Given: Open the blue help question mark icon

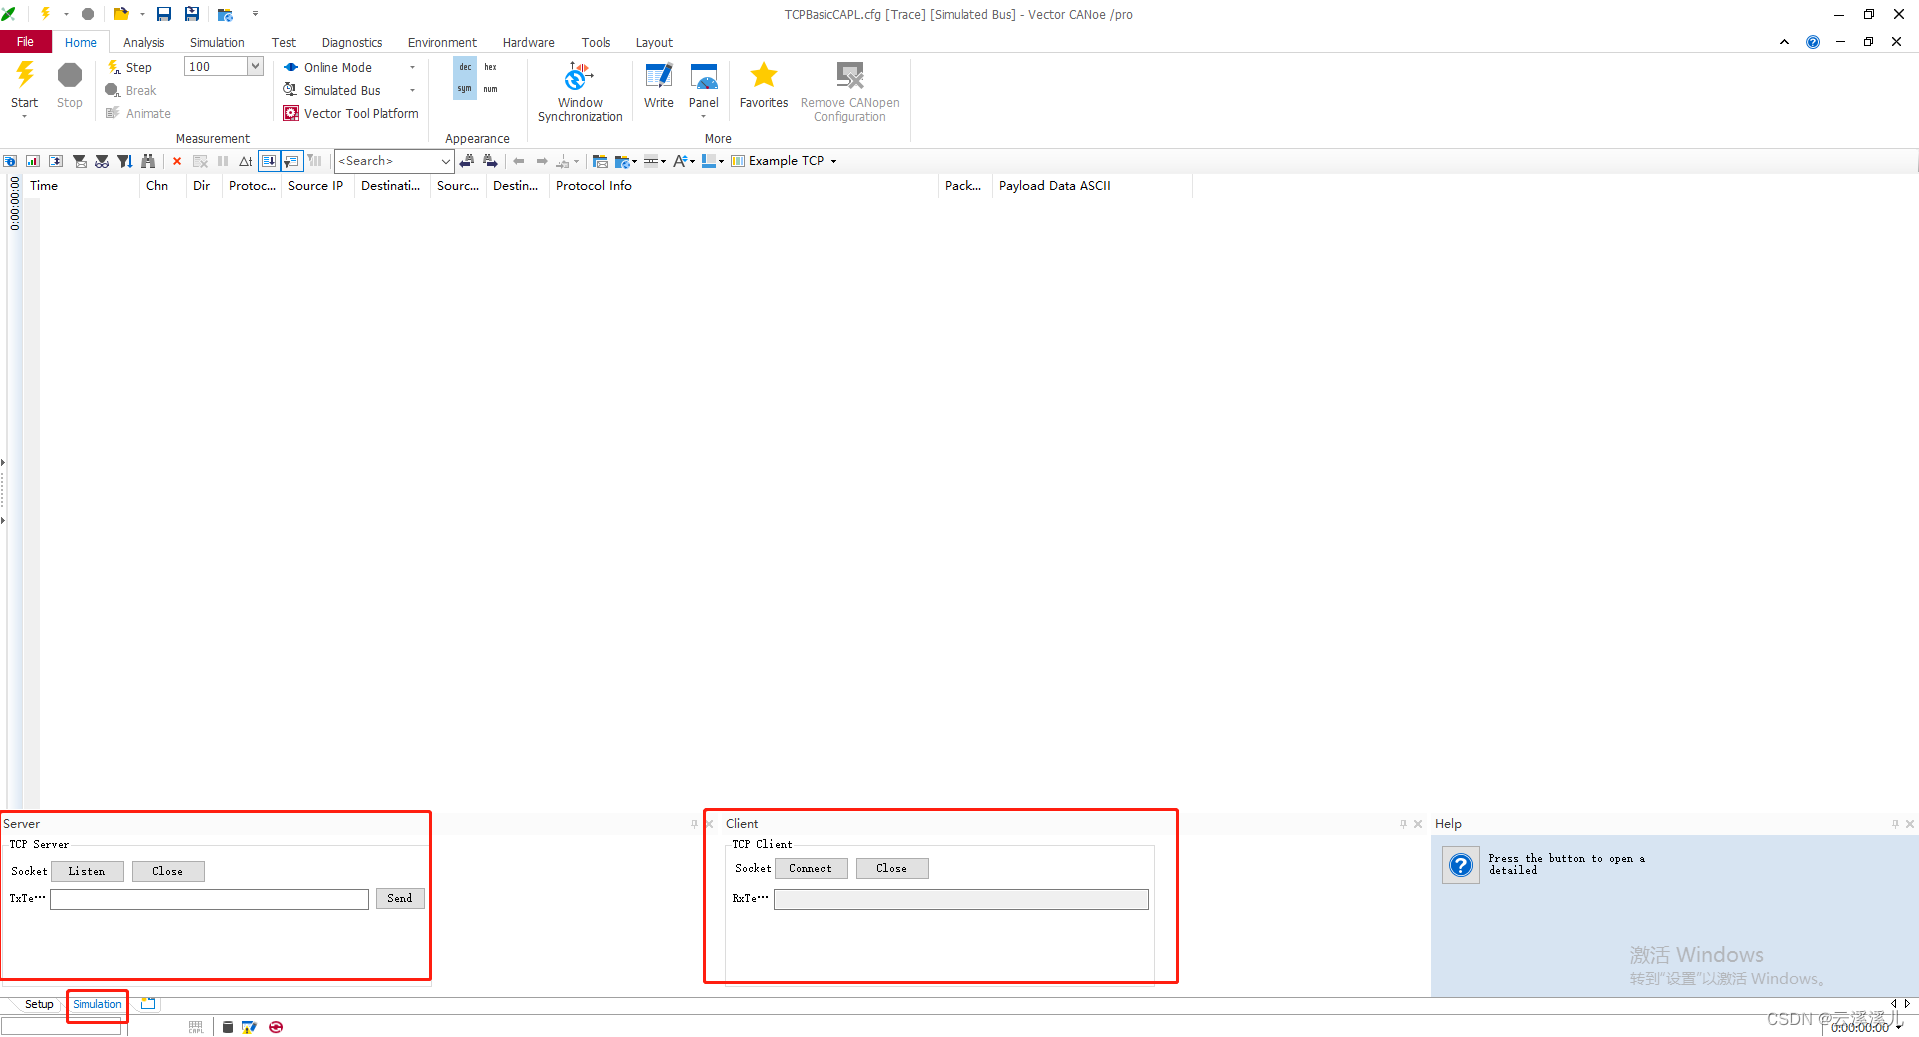Looking at the screenshot, I should (x=1813, y=42).
